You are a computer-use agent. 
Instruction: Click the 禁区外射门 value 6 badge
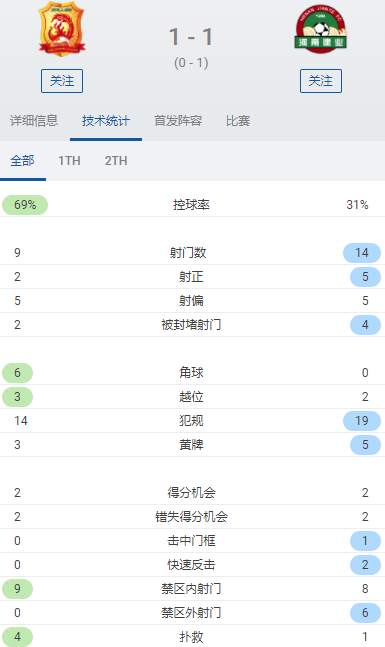(365, 613)
